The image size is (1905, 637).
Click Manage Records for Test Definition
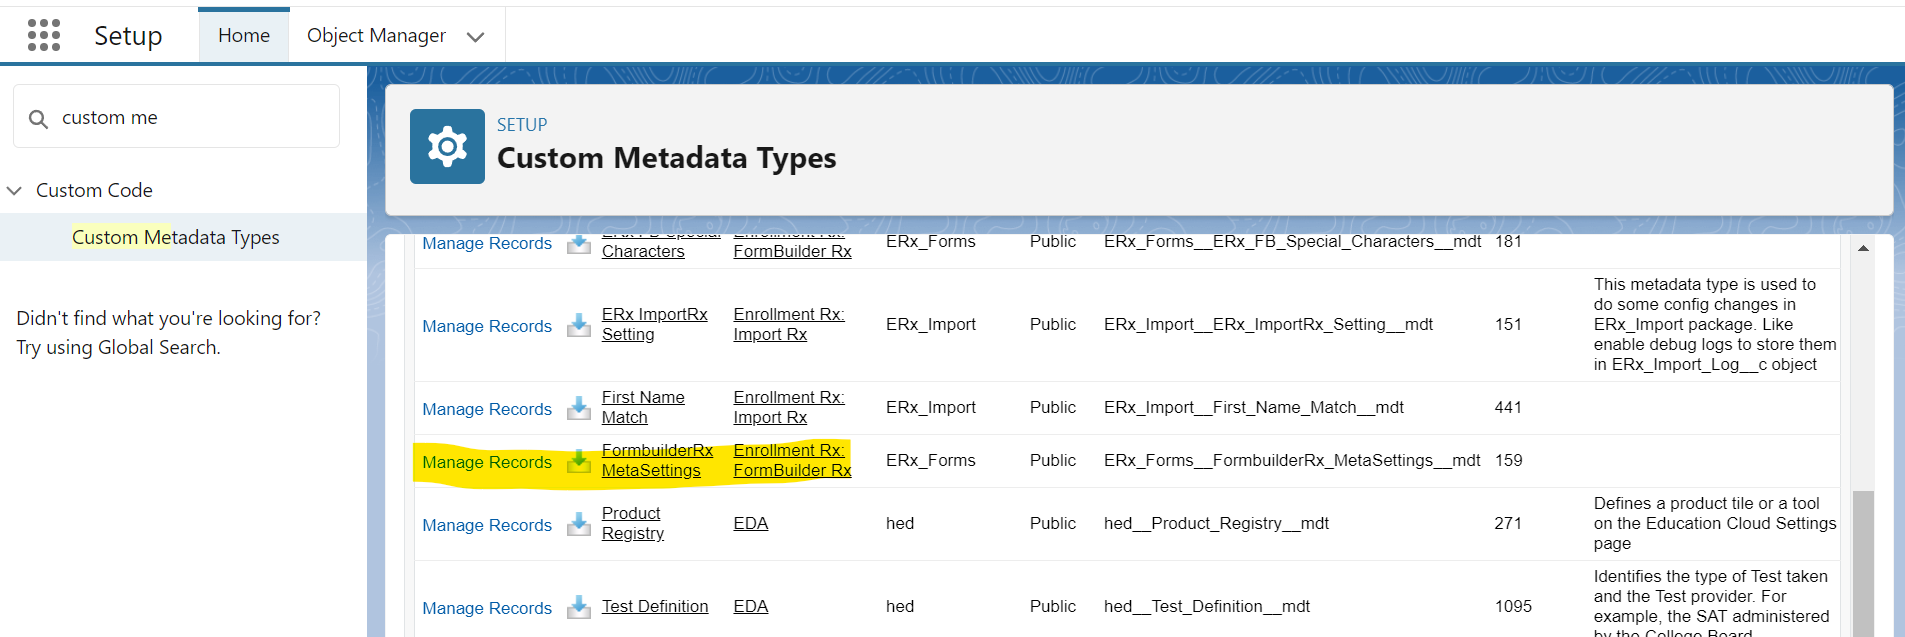click(x=487, y=608)
